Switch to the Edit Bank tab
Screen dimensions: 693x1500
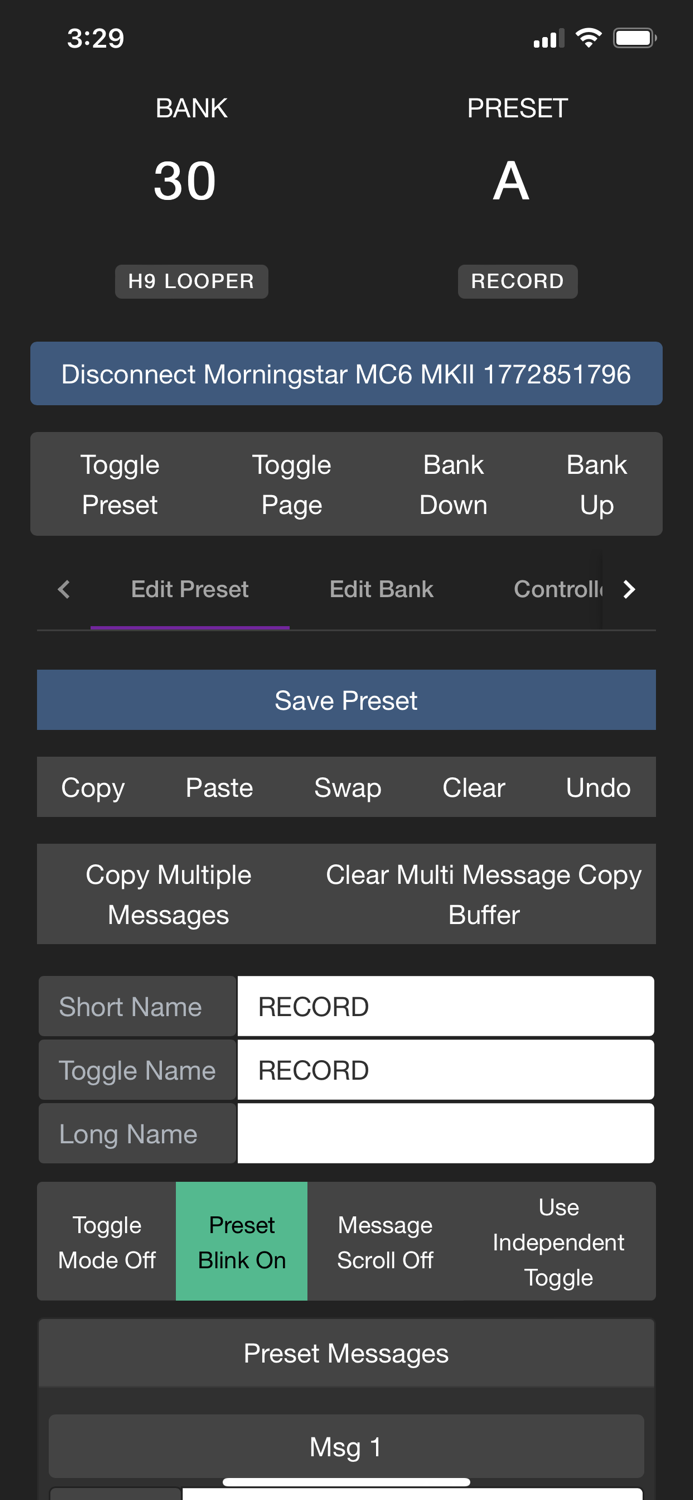point(381,589)
